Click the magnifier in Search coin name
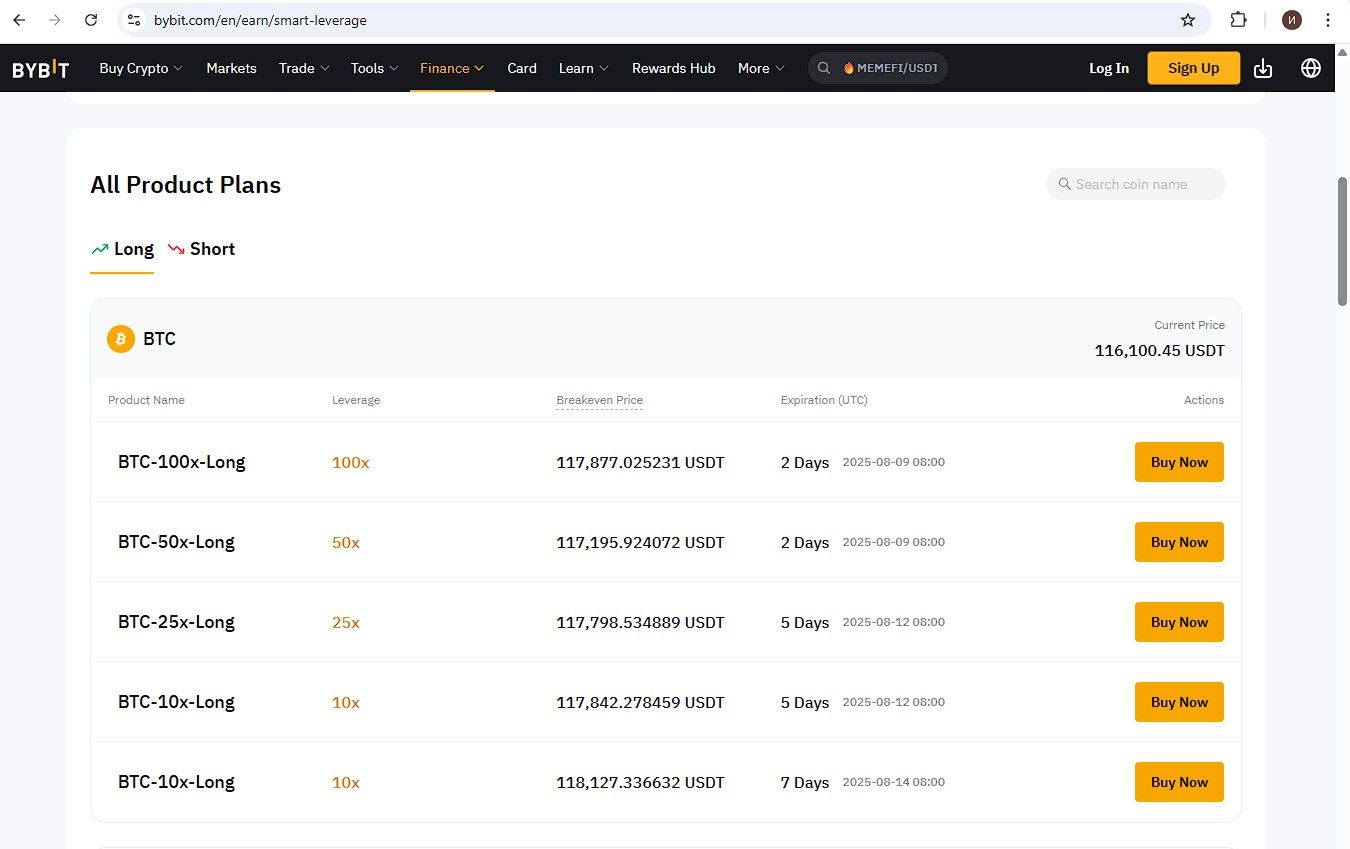Image resolution: width=1350 pixels, height=849 pixels. (x=1065, y=184)
